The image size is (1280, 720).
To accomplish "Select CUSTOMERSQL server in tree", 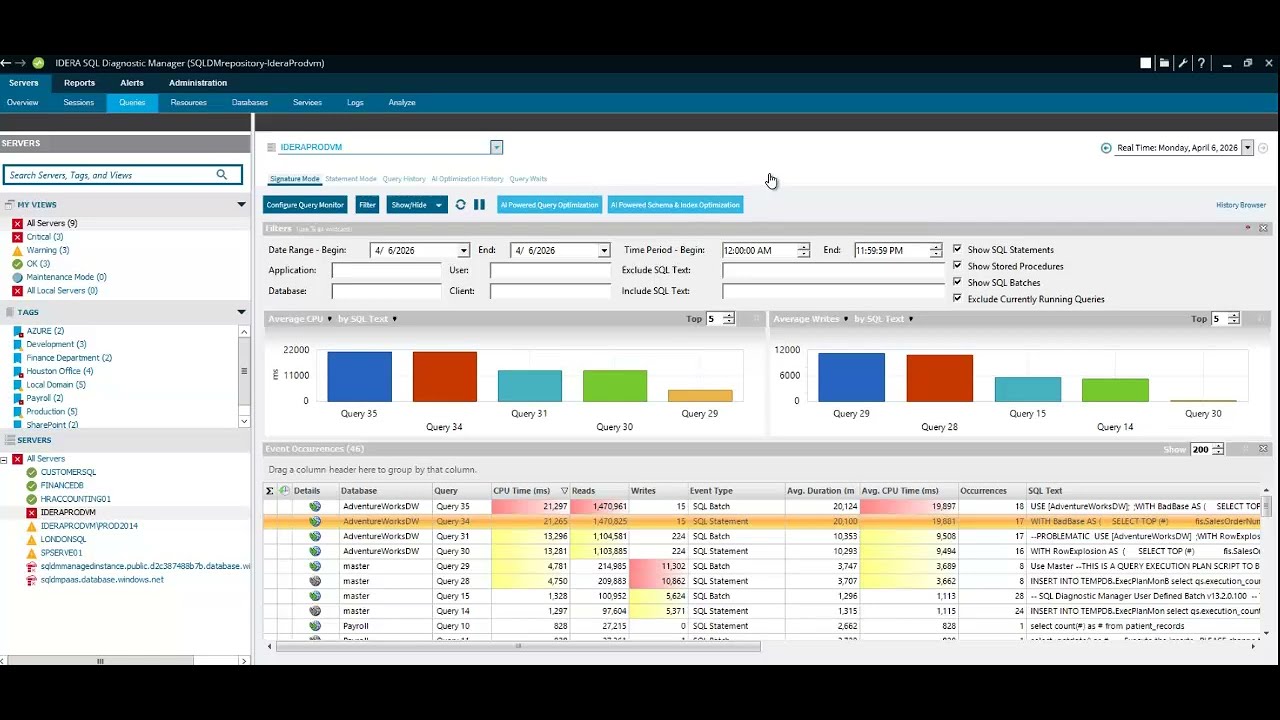I will [x=68, y=472].
